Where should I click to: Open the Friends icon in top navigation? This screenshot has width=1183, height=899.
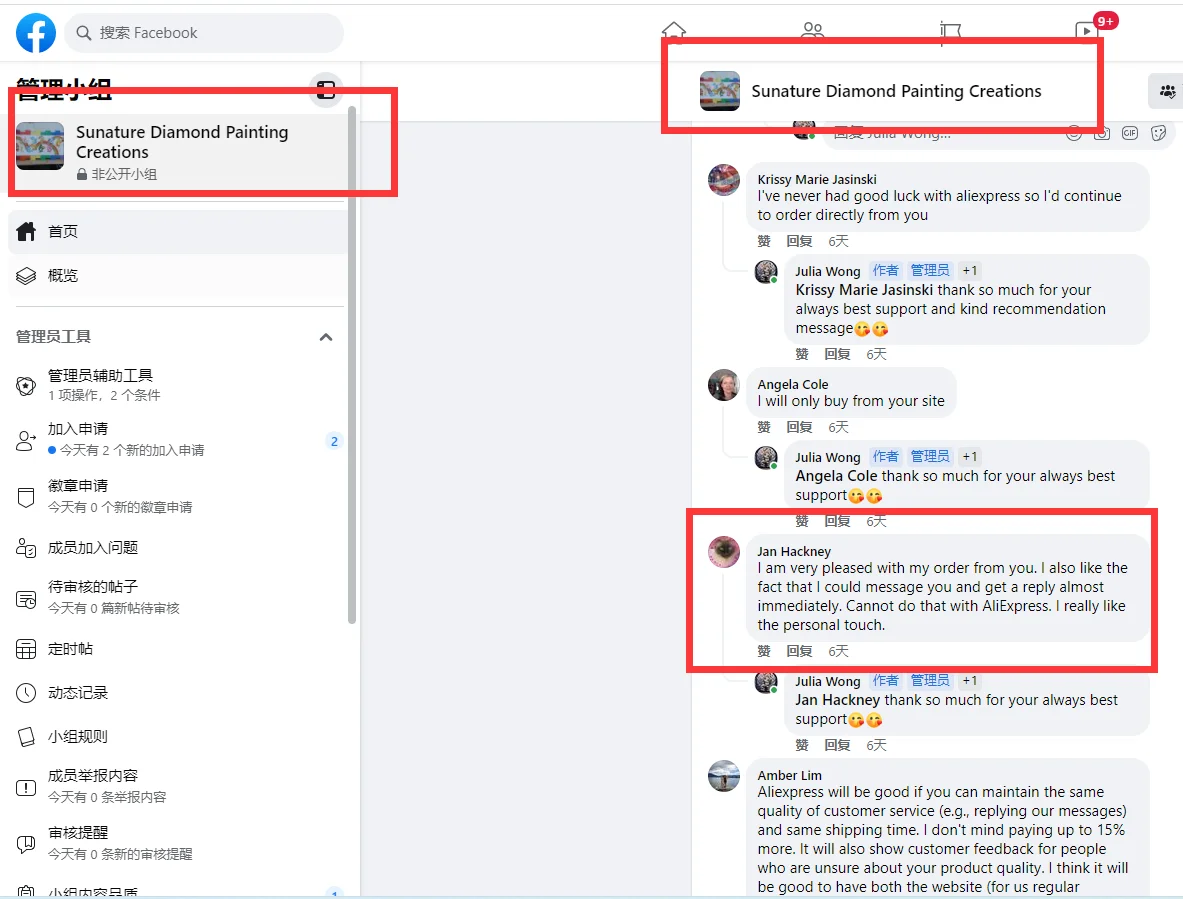813,30
